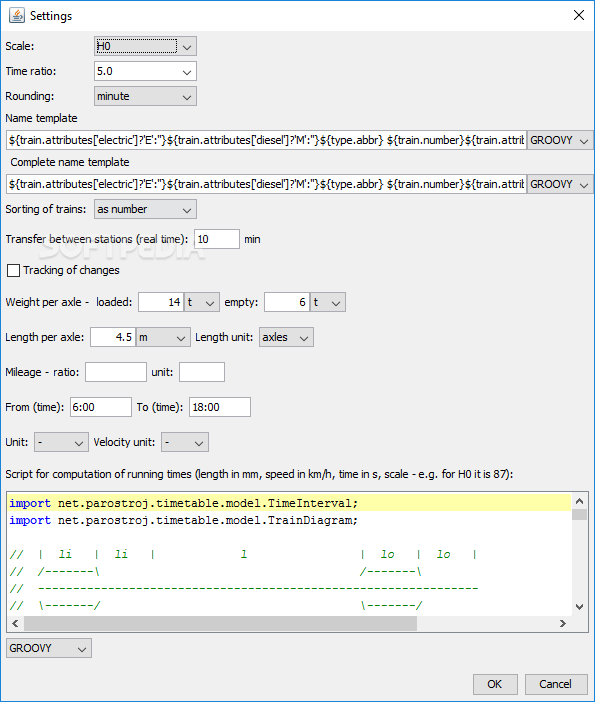The height and width of the screenshot is (702, 595).
Task: Open the loaded weight unit dropdown
Action: pos(202,302)
